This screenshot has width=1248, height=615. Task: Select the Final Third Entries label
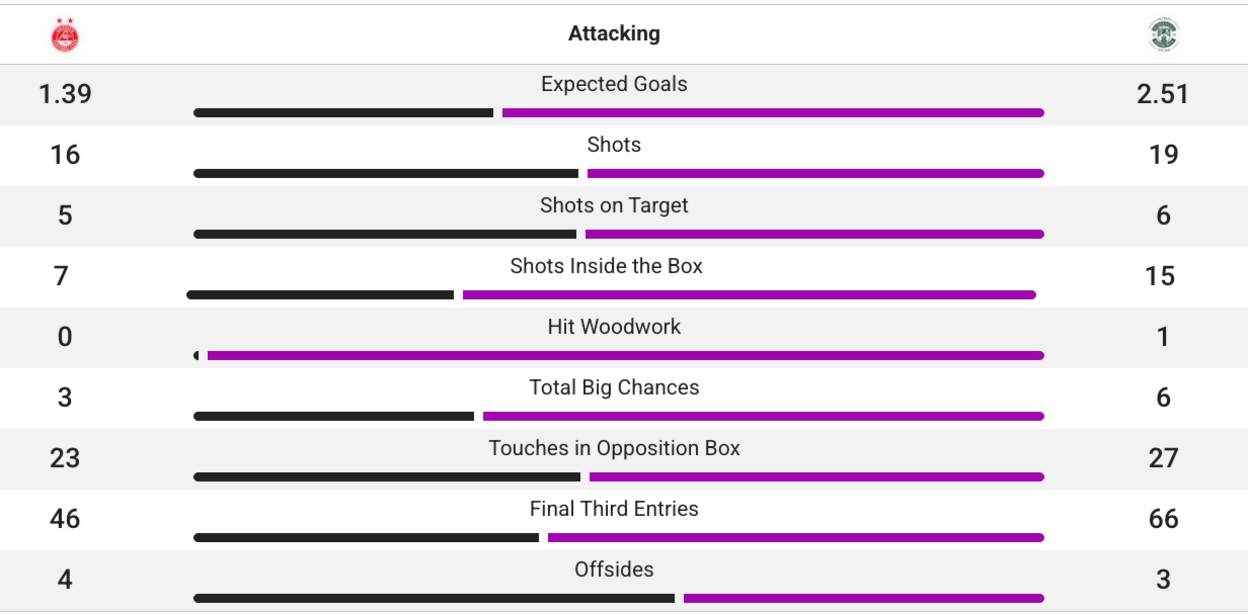(x=614, y=509)
